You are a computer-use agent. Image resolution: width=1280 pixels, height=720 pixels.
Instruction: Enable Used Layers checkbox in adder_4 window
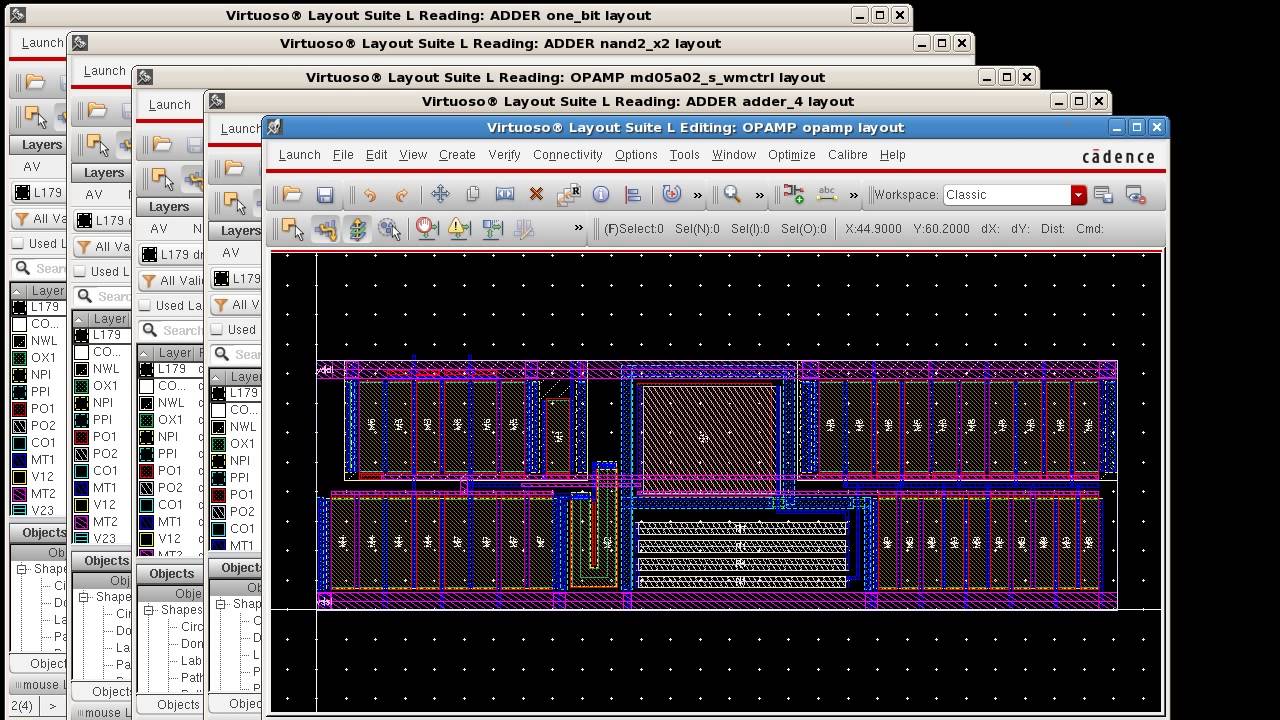tap(217, 329)
